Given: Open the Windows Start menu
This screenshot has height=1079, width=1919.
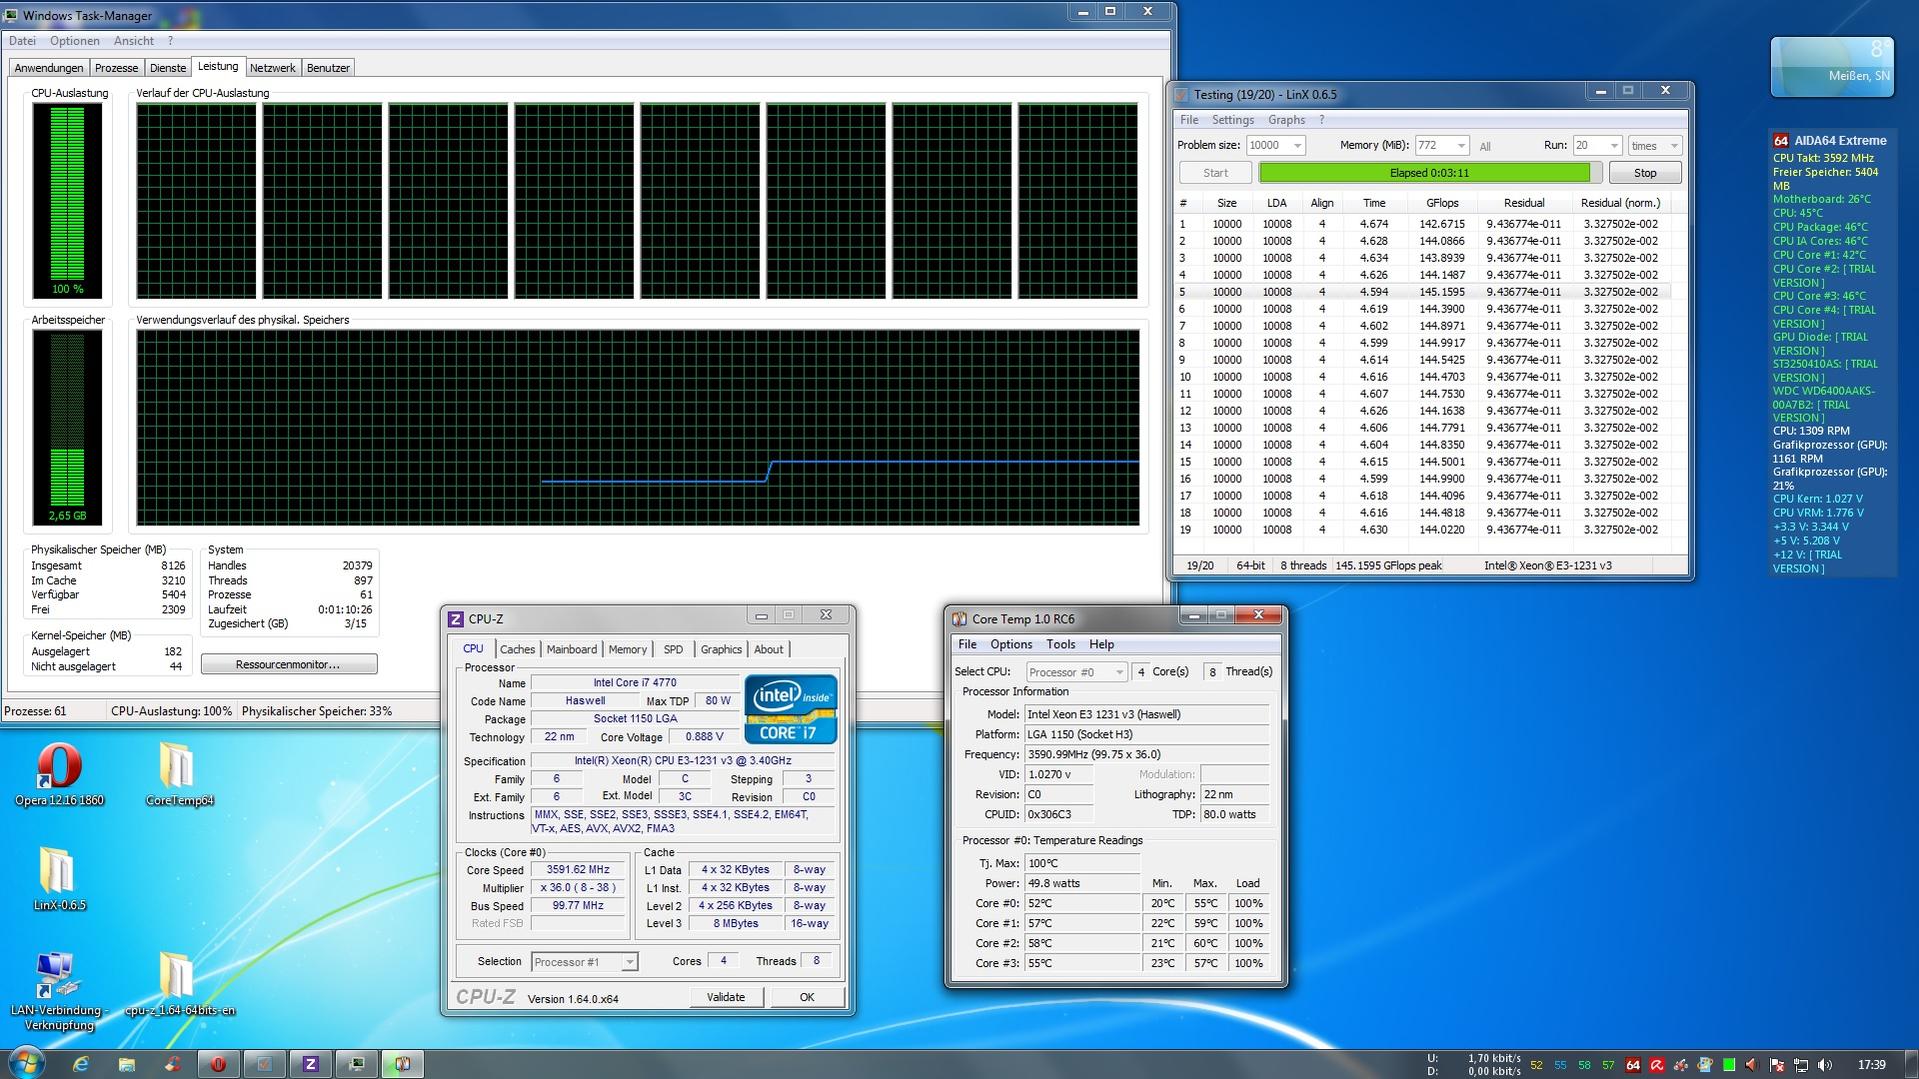Looking at the screenshot, I should click(x=26, y=1063).
